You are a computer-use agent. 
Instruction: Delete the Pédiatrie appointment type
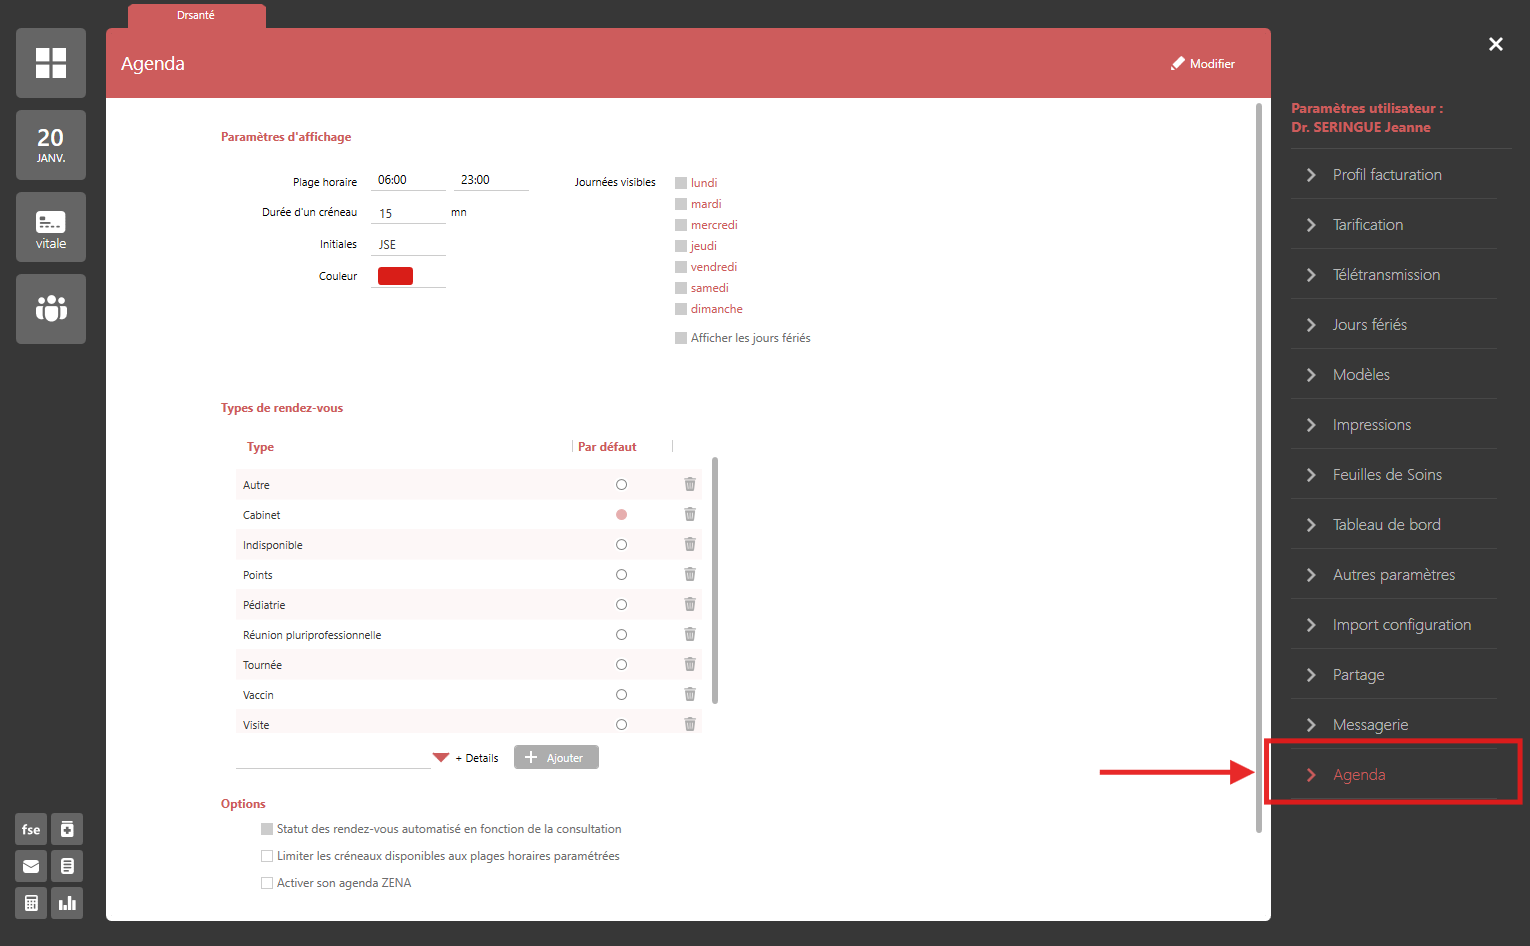click(x=690, y=604)
